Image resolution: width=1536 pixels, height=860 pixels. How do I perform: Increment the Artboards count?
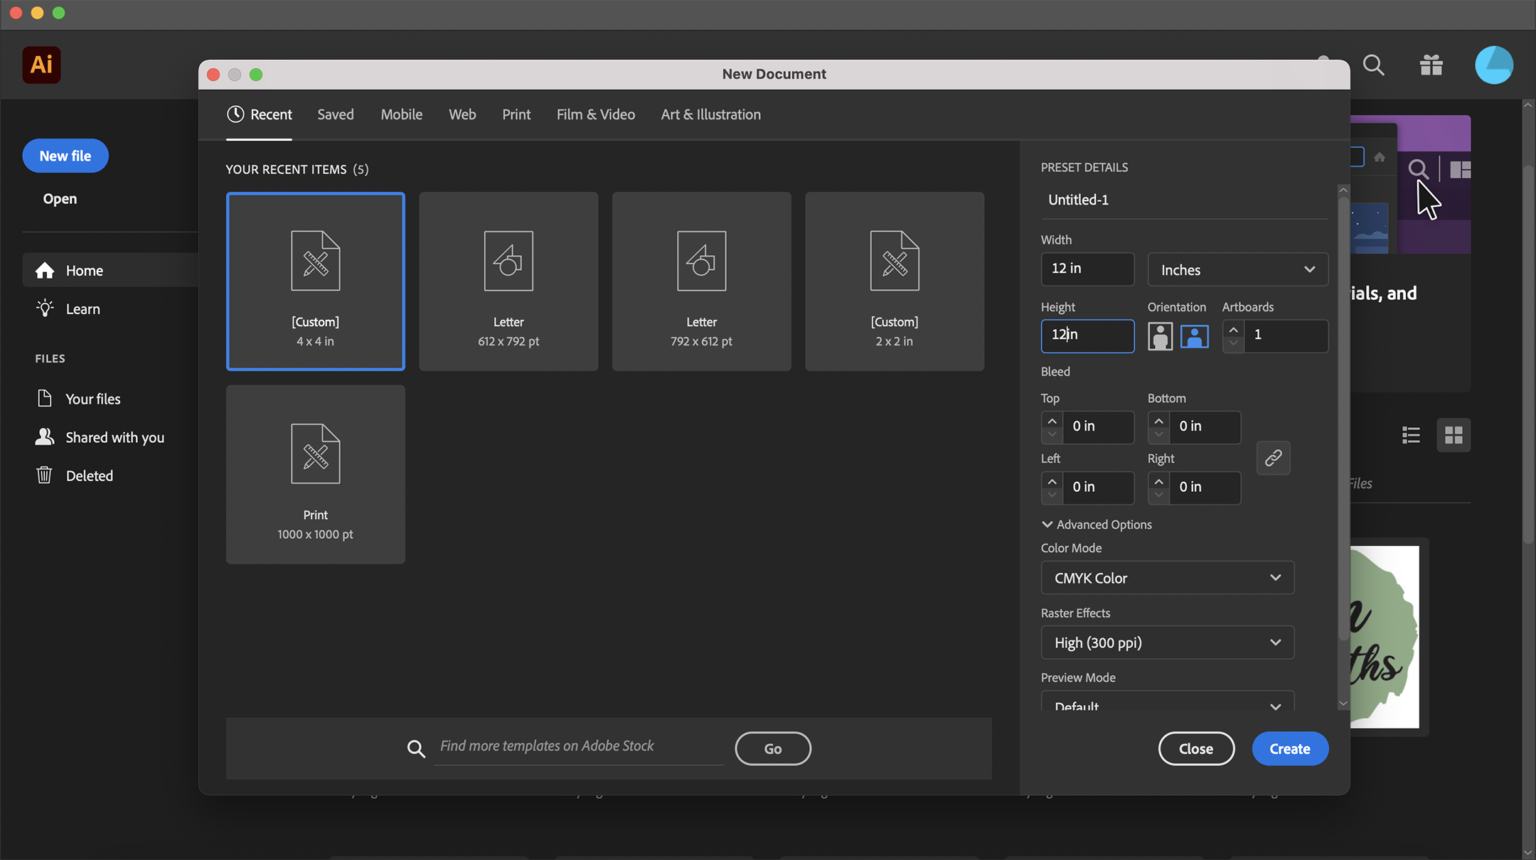point(1233,329)
